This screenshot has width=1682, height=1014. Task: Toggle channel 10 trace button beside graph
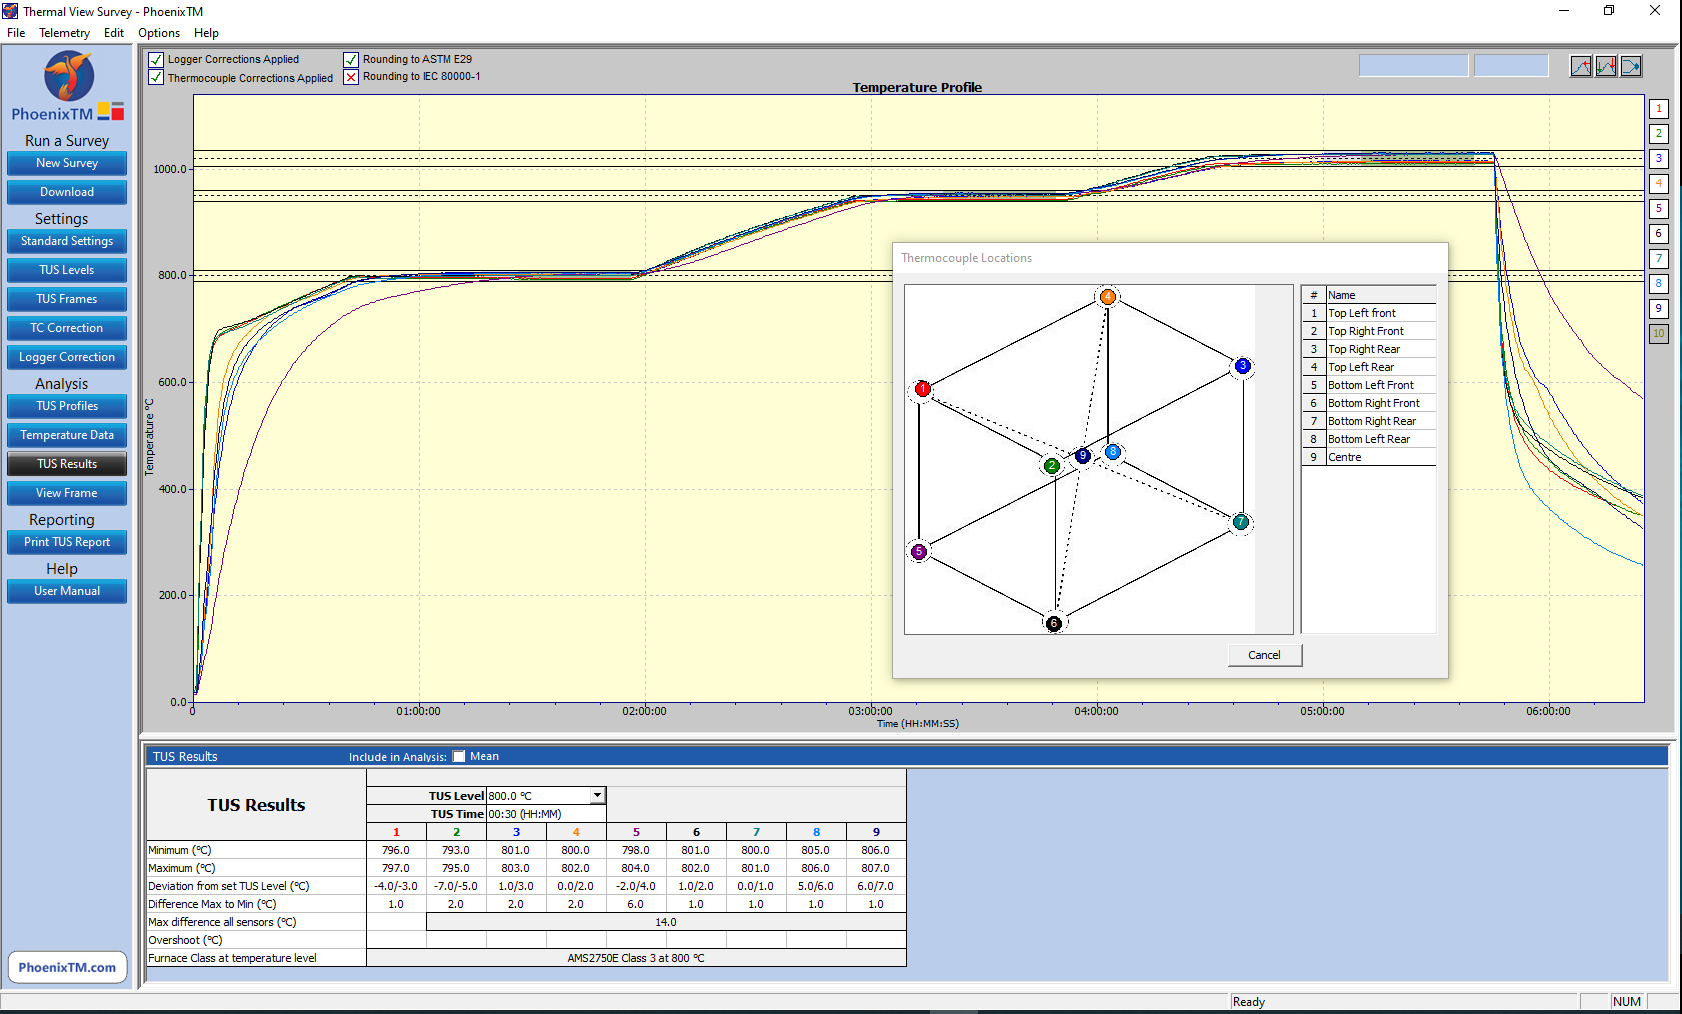pos(1658,334)
